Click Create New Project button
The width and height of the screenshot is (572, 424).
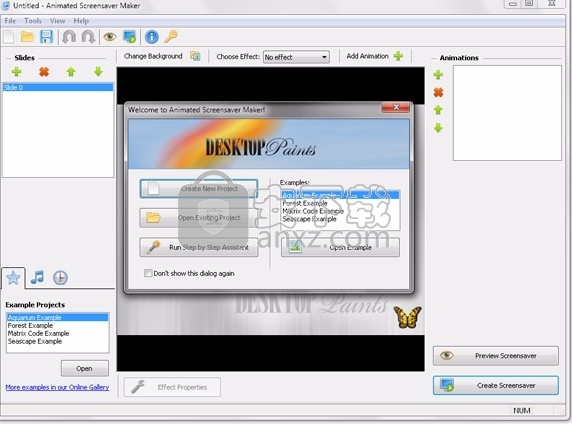point(199,189)
